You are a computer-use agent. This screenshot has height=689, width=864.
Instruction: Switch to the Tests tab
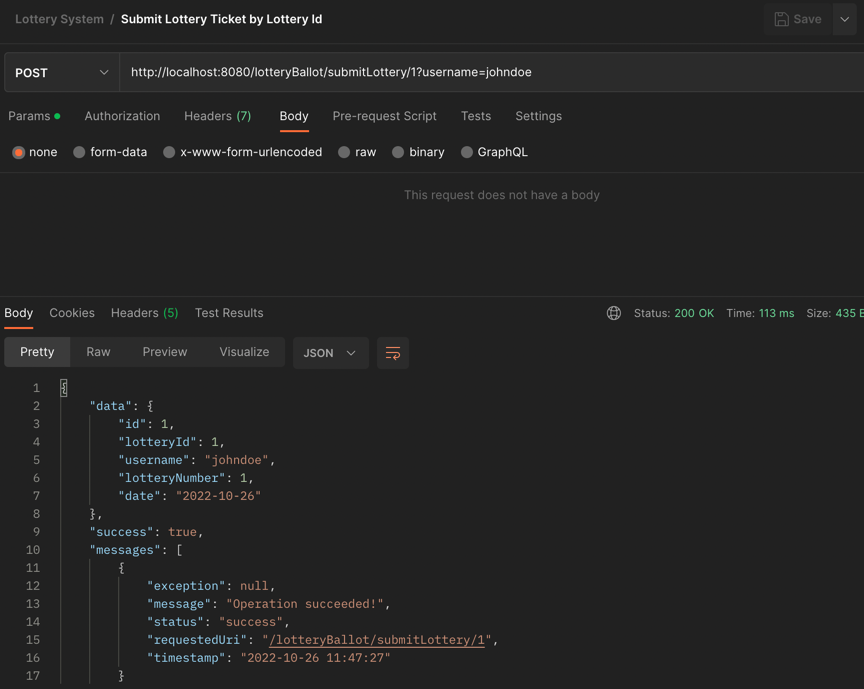pos(476,116)
